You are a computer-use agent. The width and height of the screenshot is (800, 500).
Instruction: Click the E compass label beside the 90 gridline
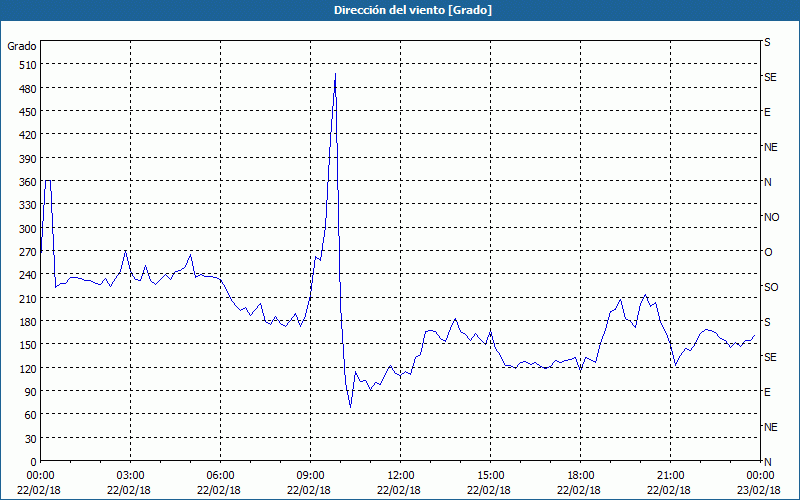tap(767, 392)
